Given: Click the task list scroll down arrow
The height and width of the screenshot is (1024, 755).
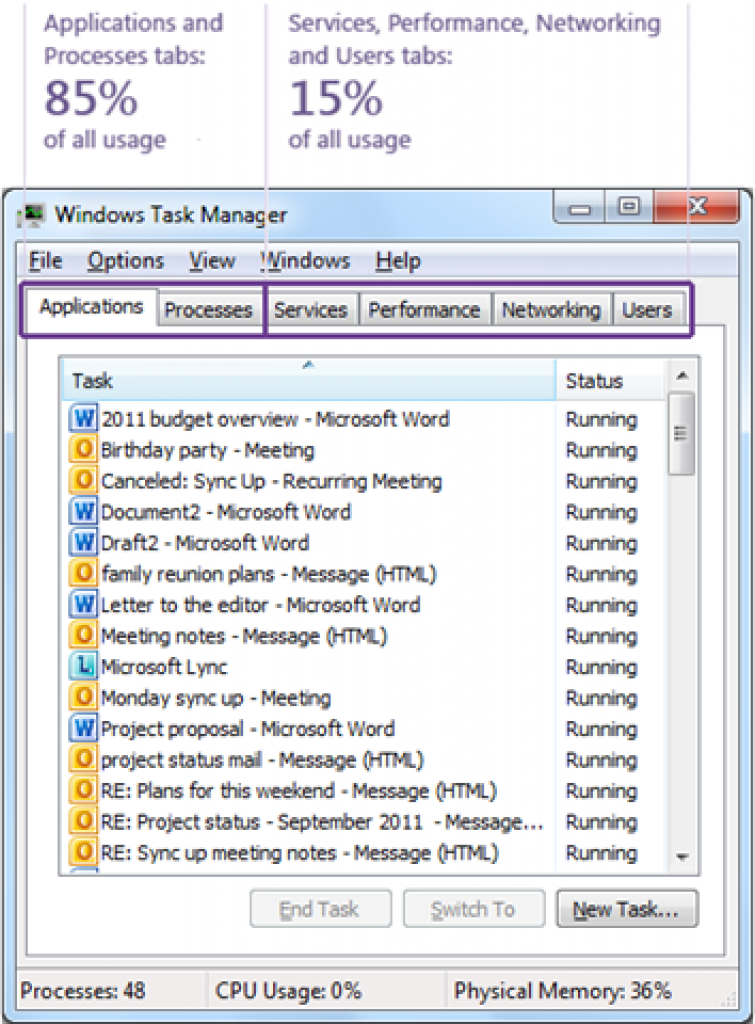Looking at the screenshot, I should coord(682,856).
